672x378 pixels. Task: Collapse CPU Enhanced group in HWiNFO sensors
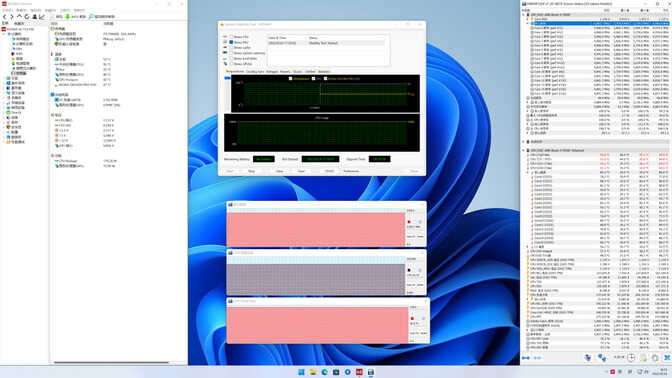click(524, 150)
